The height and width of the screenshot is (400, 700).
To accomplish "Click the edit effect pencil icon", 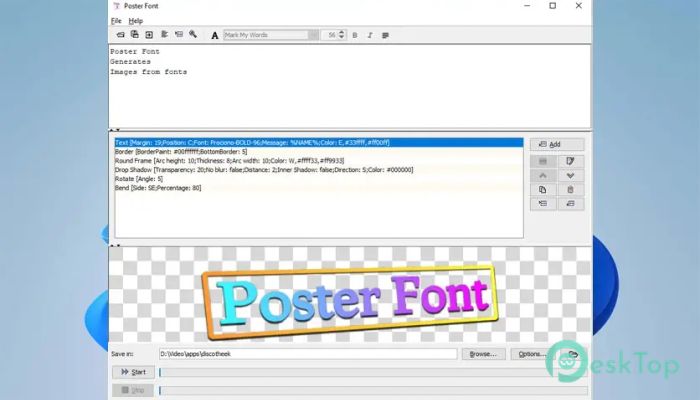I will [x=571, y=161].
